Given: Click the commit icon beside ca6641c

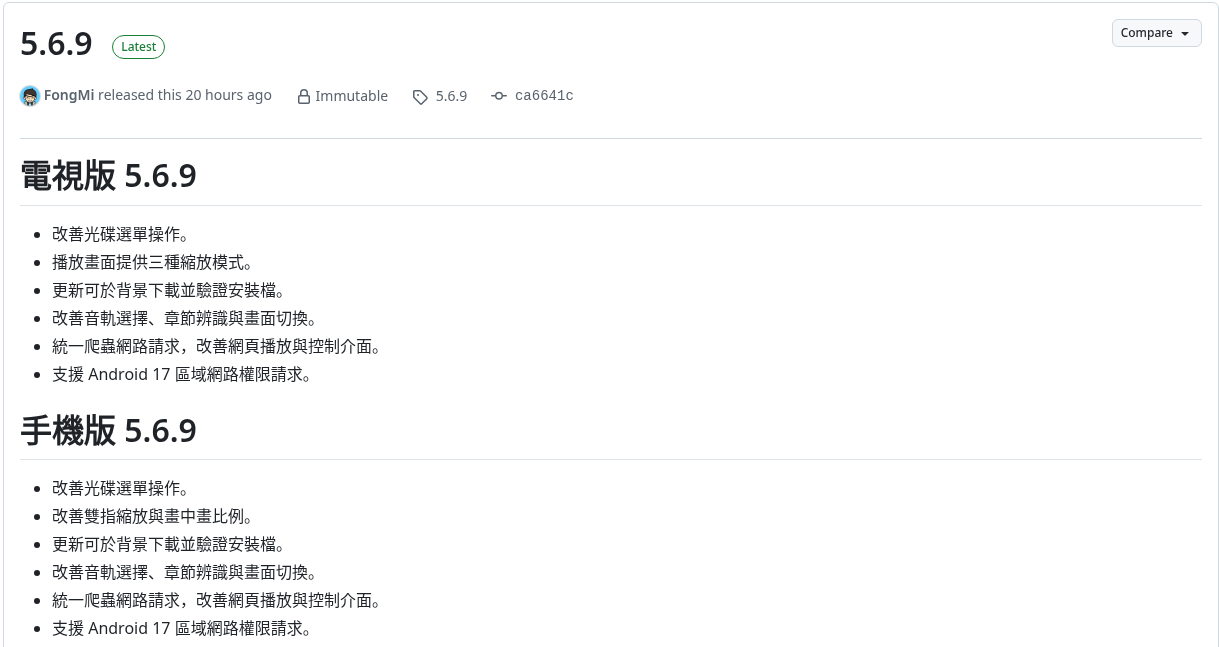Looking at the screenshot, I should (499, 96).
